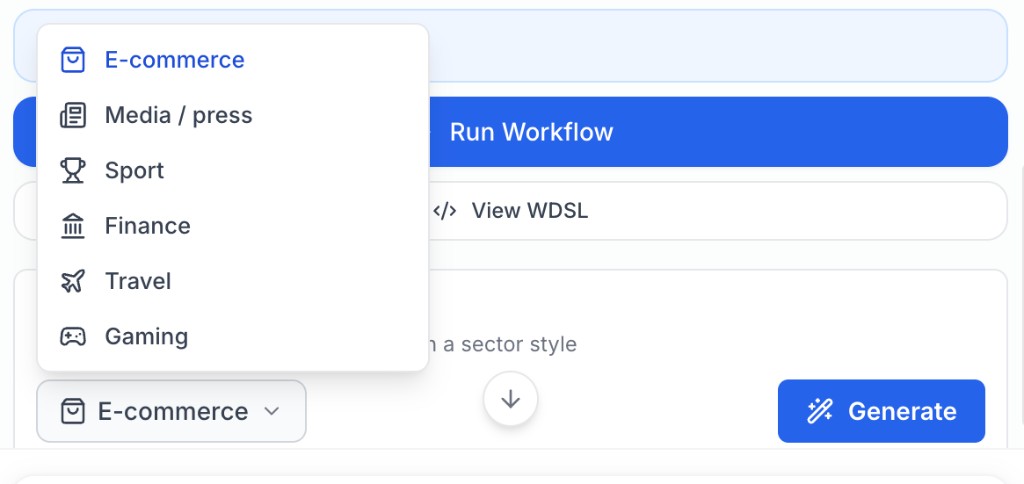The height and width of the screenshot is (484, 1024).
Task: Click the shopping bag icon beside E-commerce in the menu
Action: (72, 60)
